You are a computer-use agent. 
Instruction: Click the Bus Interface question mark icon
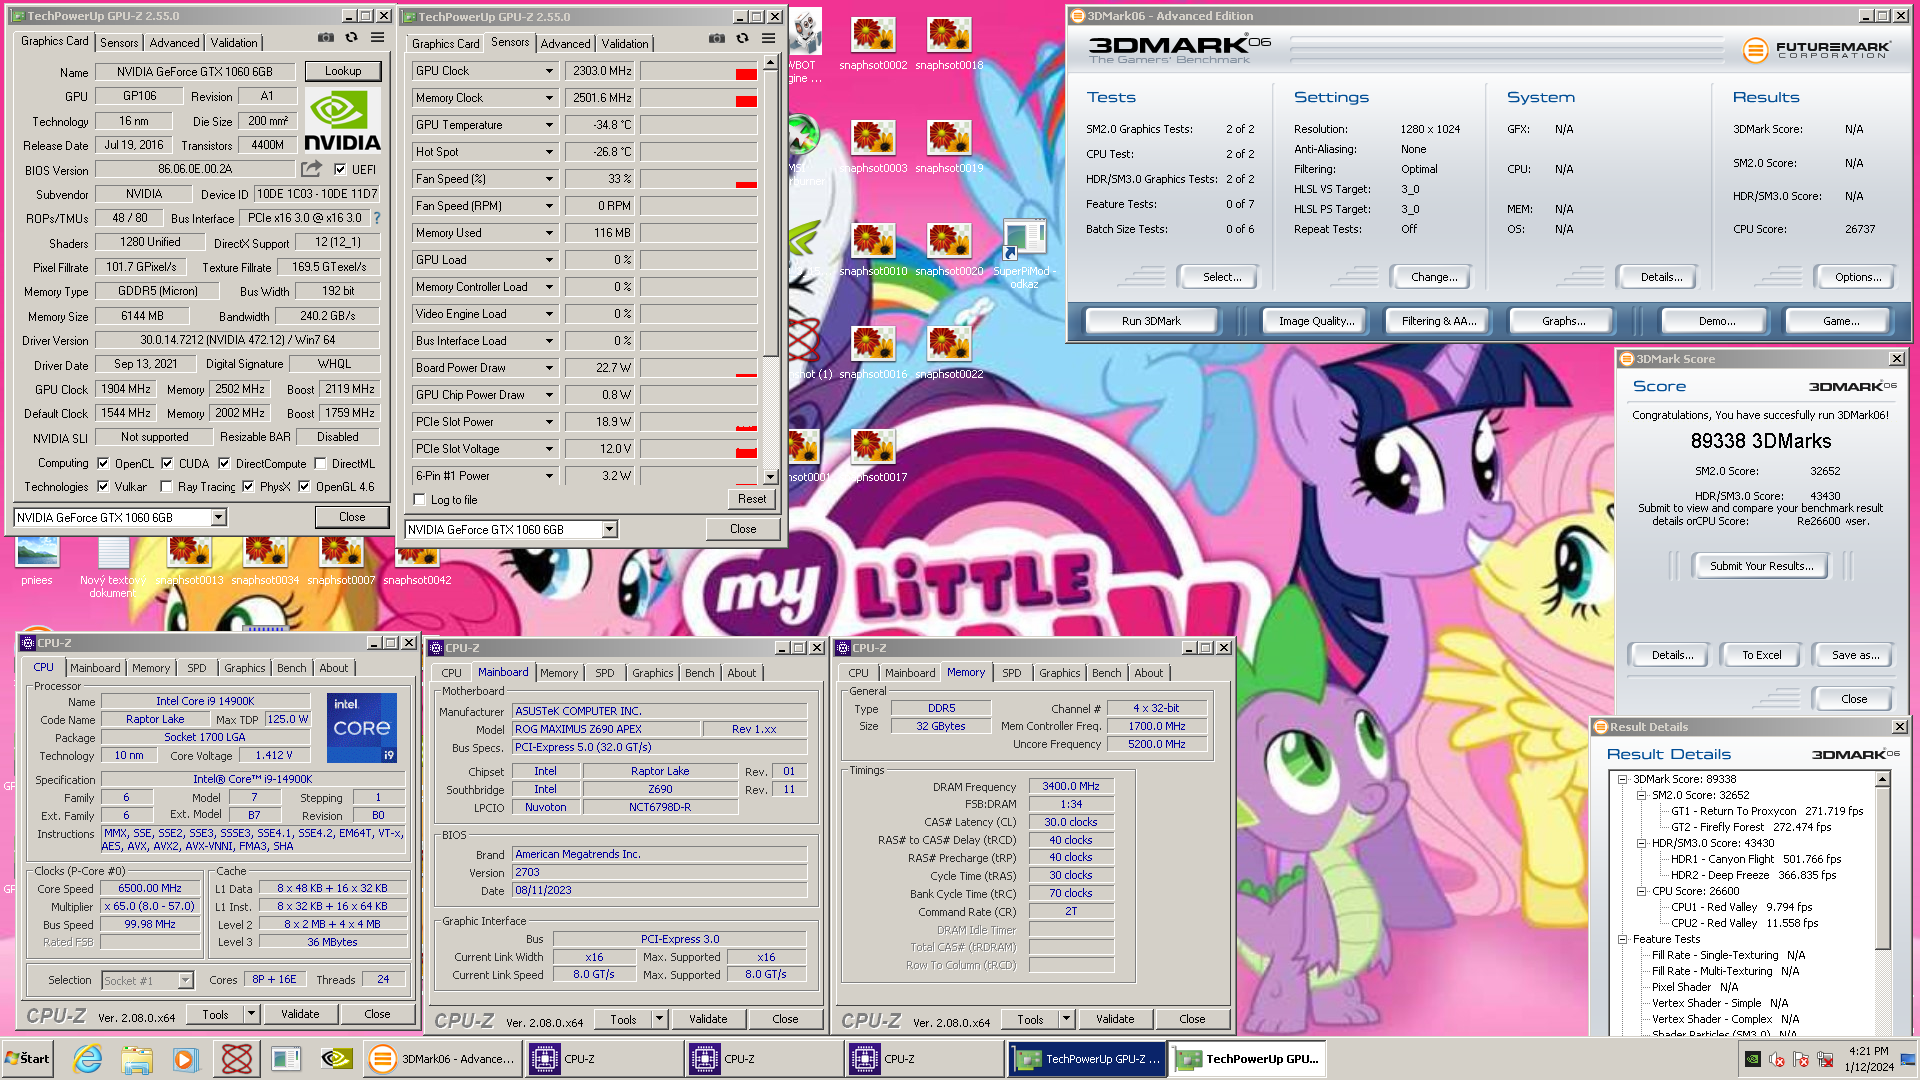(x=377, y=218)
